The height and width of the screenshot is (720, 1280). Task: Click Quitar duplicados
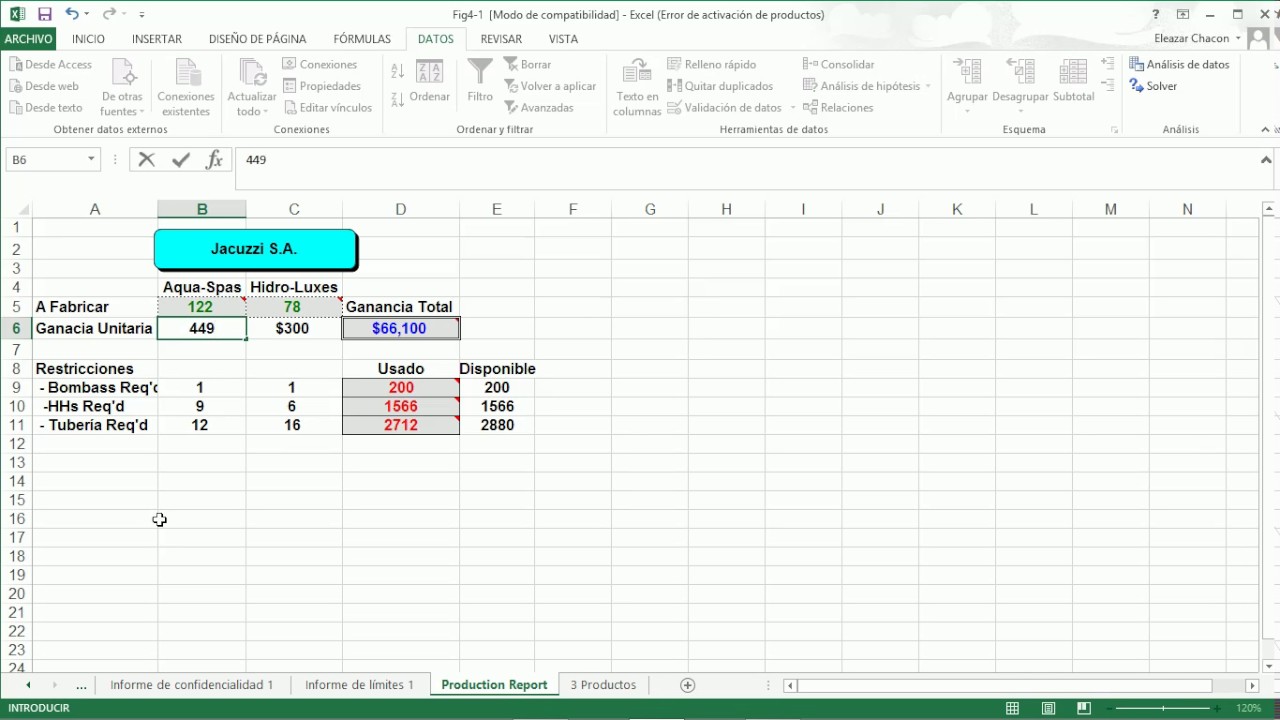tap(720, 86)
